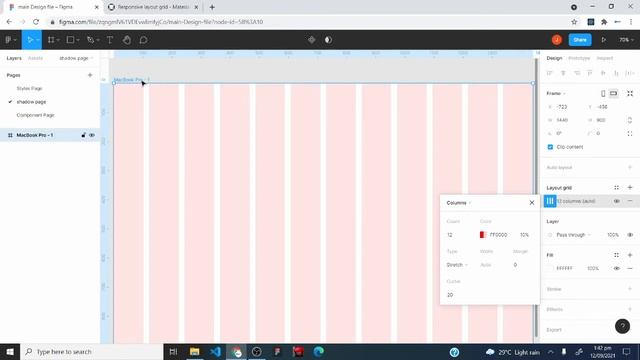Image resolution: width=640 pixels, height=360 pixels.
Task: Switch to the Assets tab
Action: click(x=36, y=58)
